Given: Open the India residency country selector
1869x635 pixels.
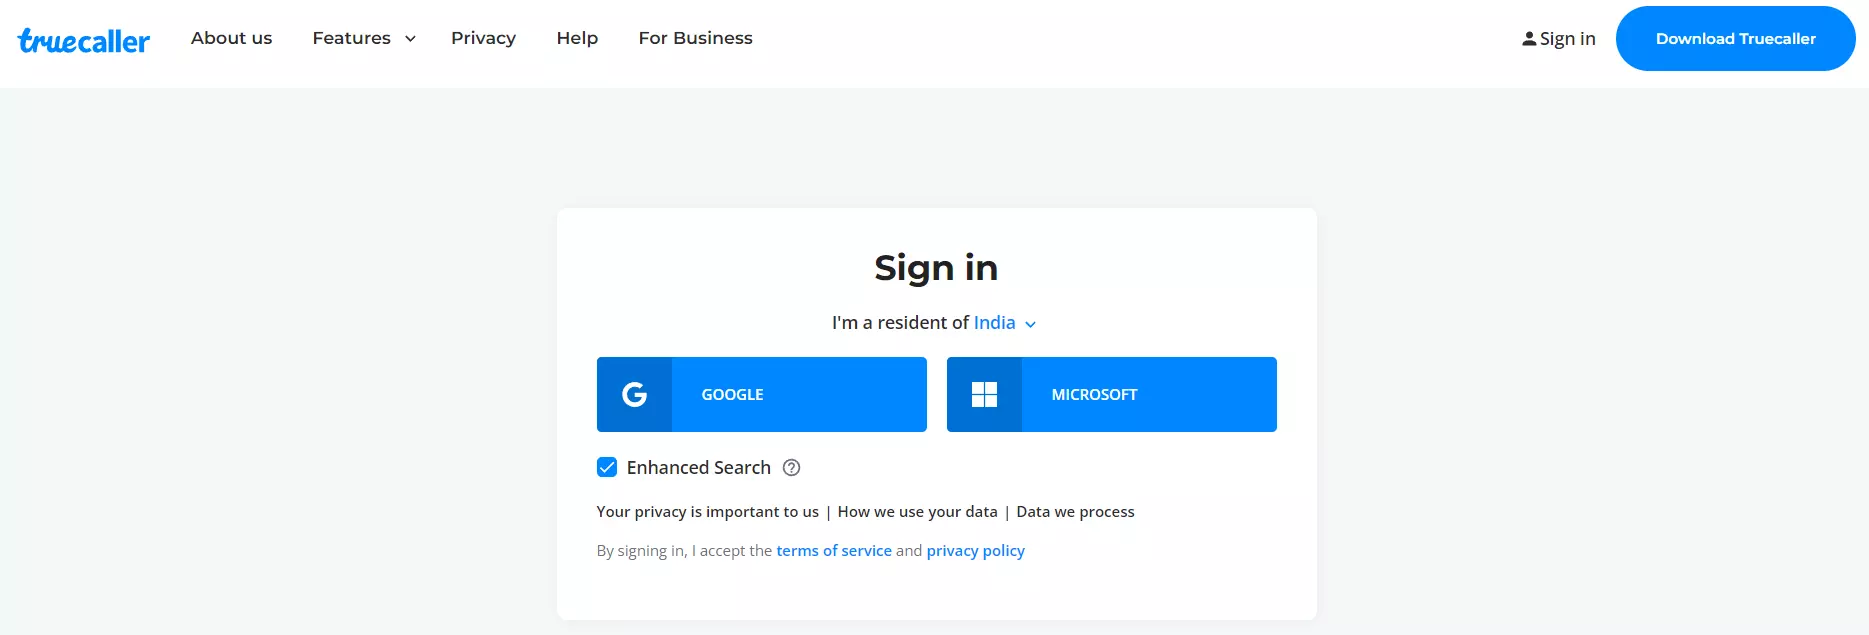Looking at the screenshot, I should tap(1002, 322).
